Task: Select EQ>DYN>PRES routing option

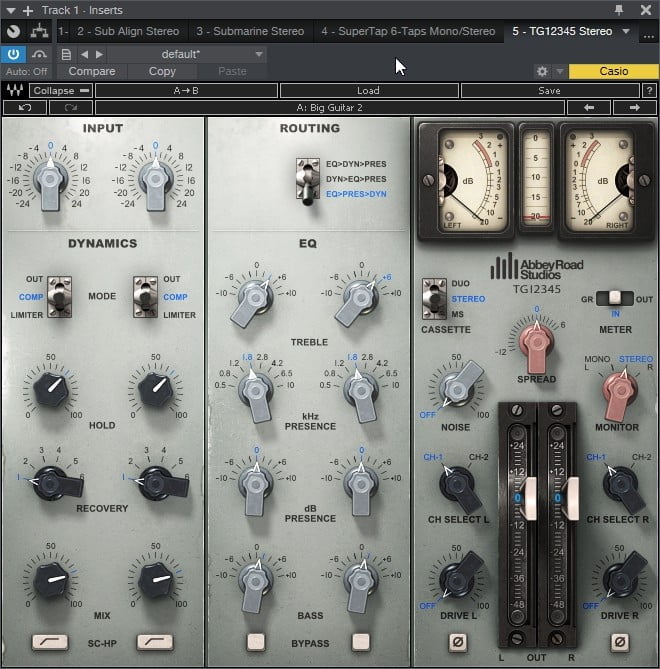Action: (356, 164)
